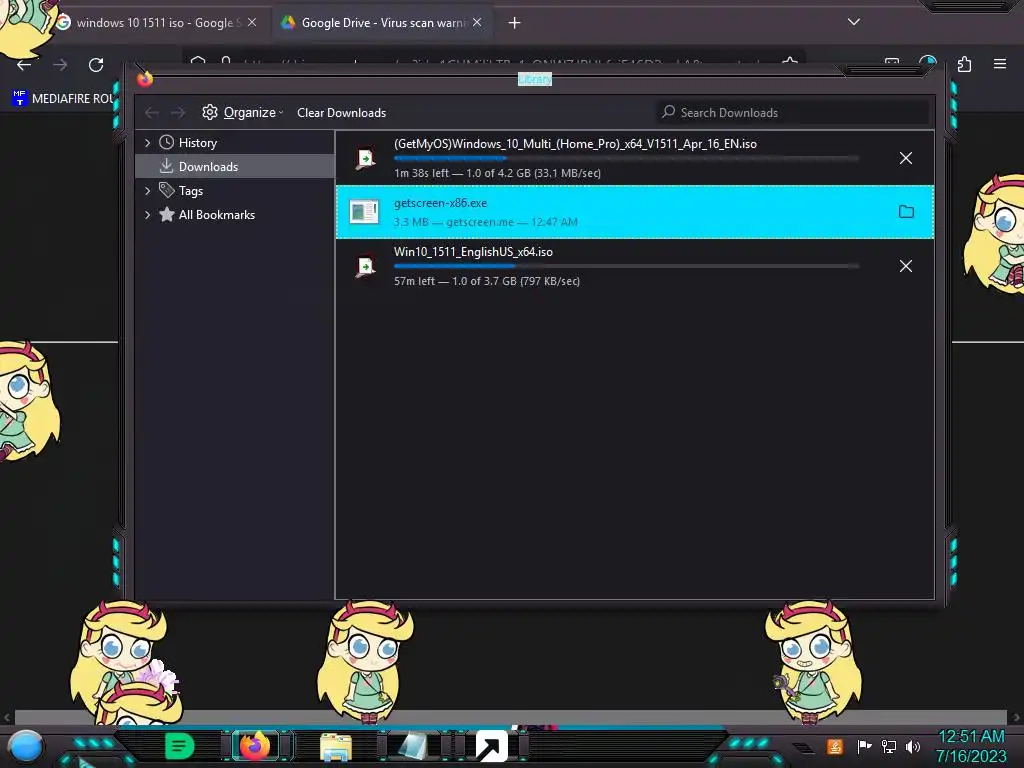
Task: Select Tags in the Library sidebar
Action: click(190, 191)
